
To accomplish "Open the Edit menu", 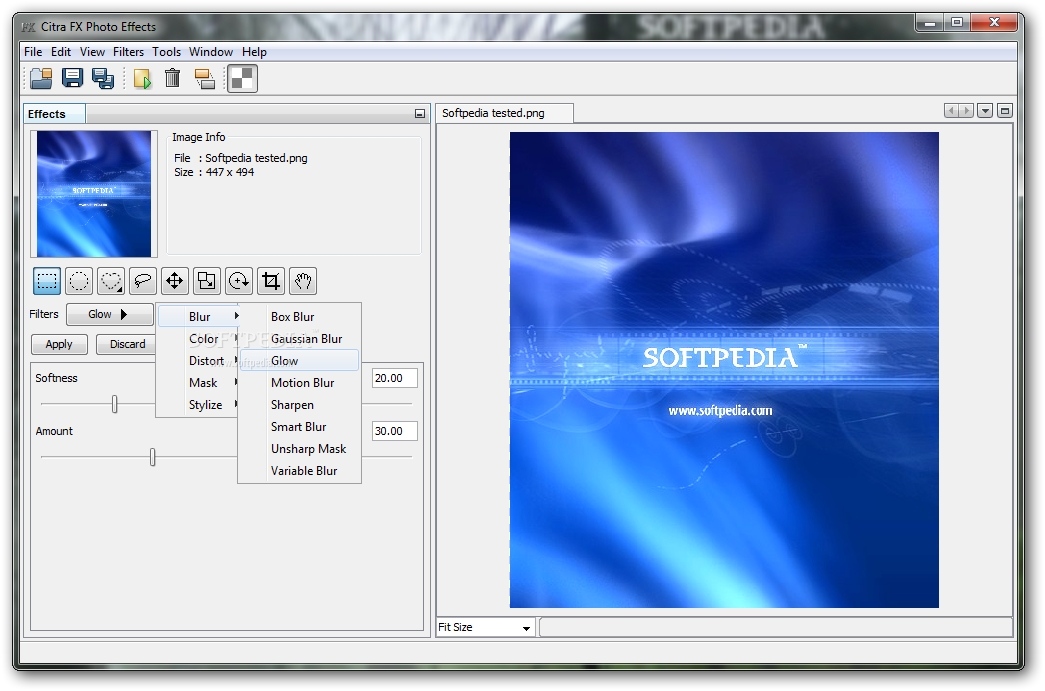I will 61,51.
